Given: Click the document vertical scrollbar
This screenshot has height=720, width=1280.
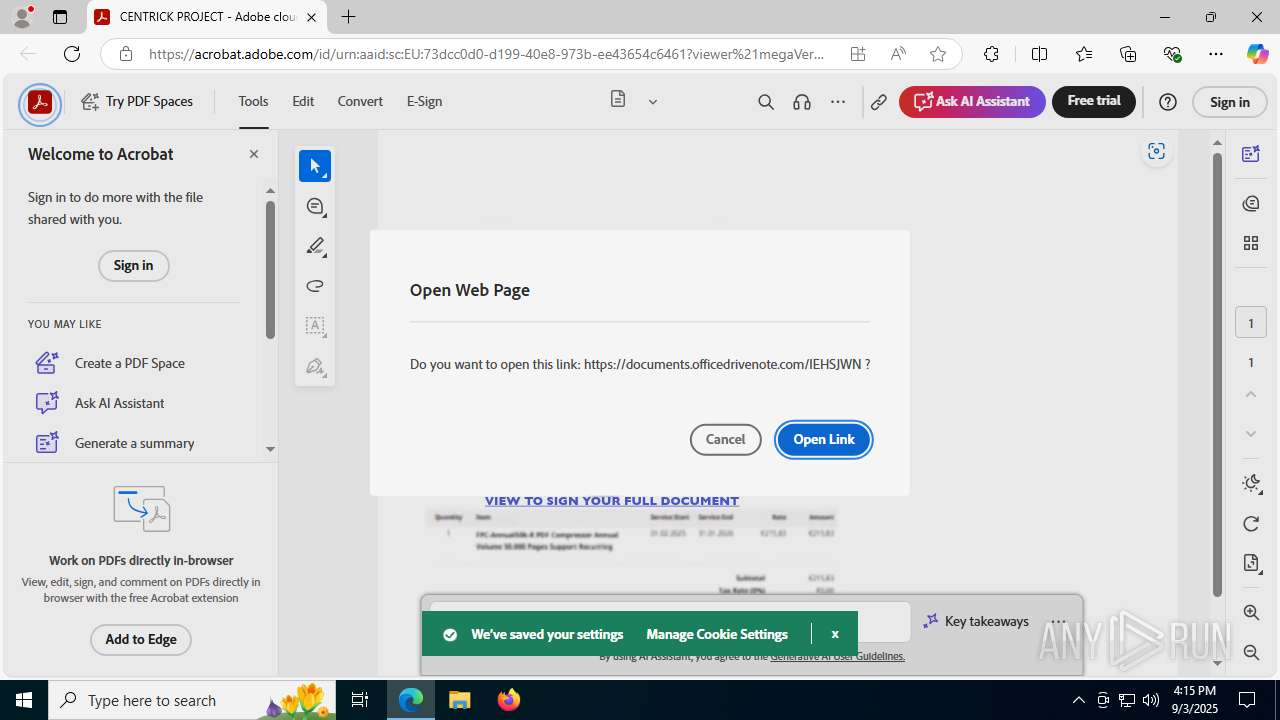Looking at the screenshot, I should tap(1217, 375).
